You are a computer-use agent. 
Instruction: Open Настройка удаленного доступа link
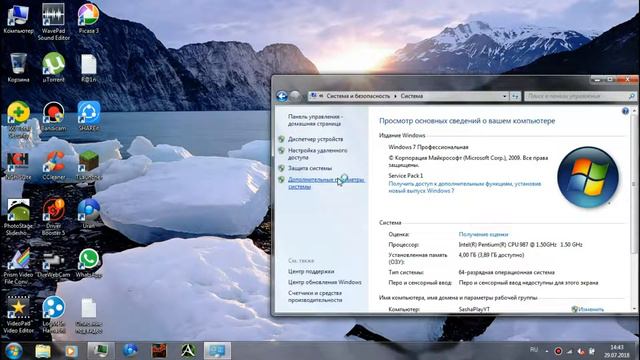pos(318,154)
